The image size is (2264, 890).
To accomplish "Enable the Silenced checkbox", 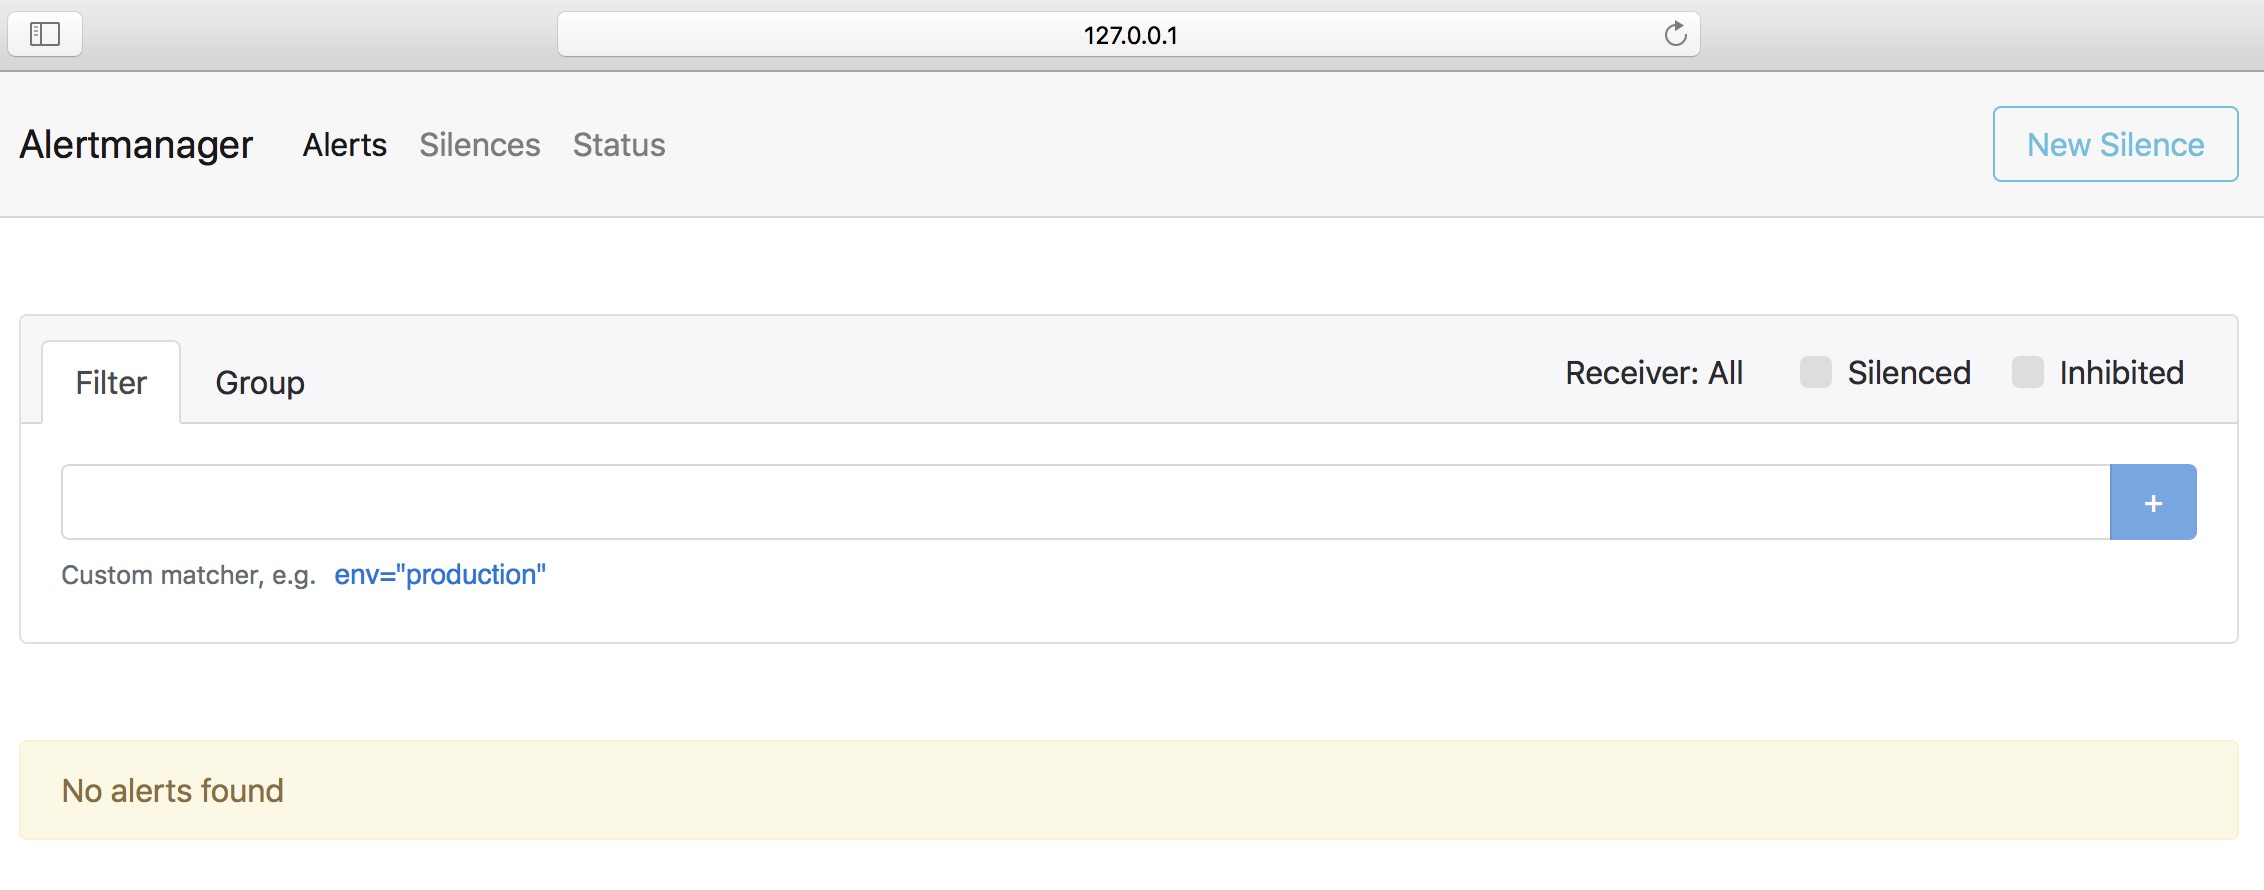I will pos(1815,372).
